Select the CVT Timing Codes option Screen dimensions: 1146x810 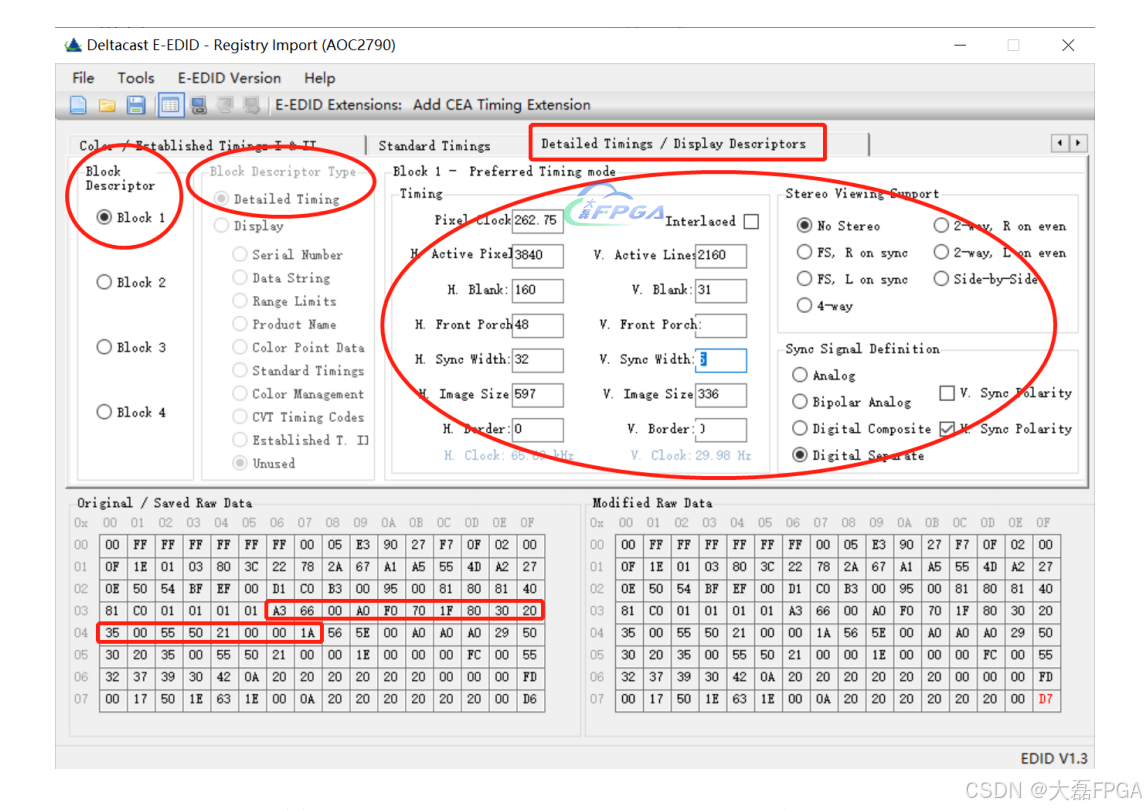tap(240, 417)
